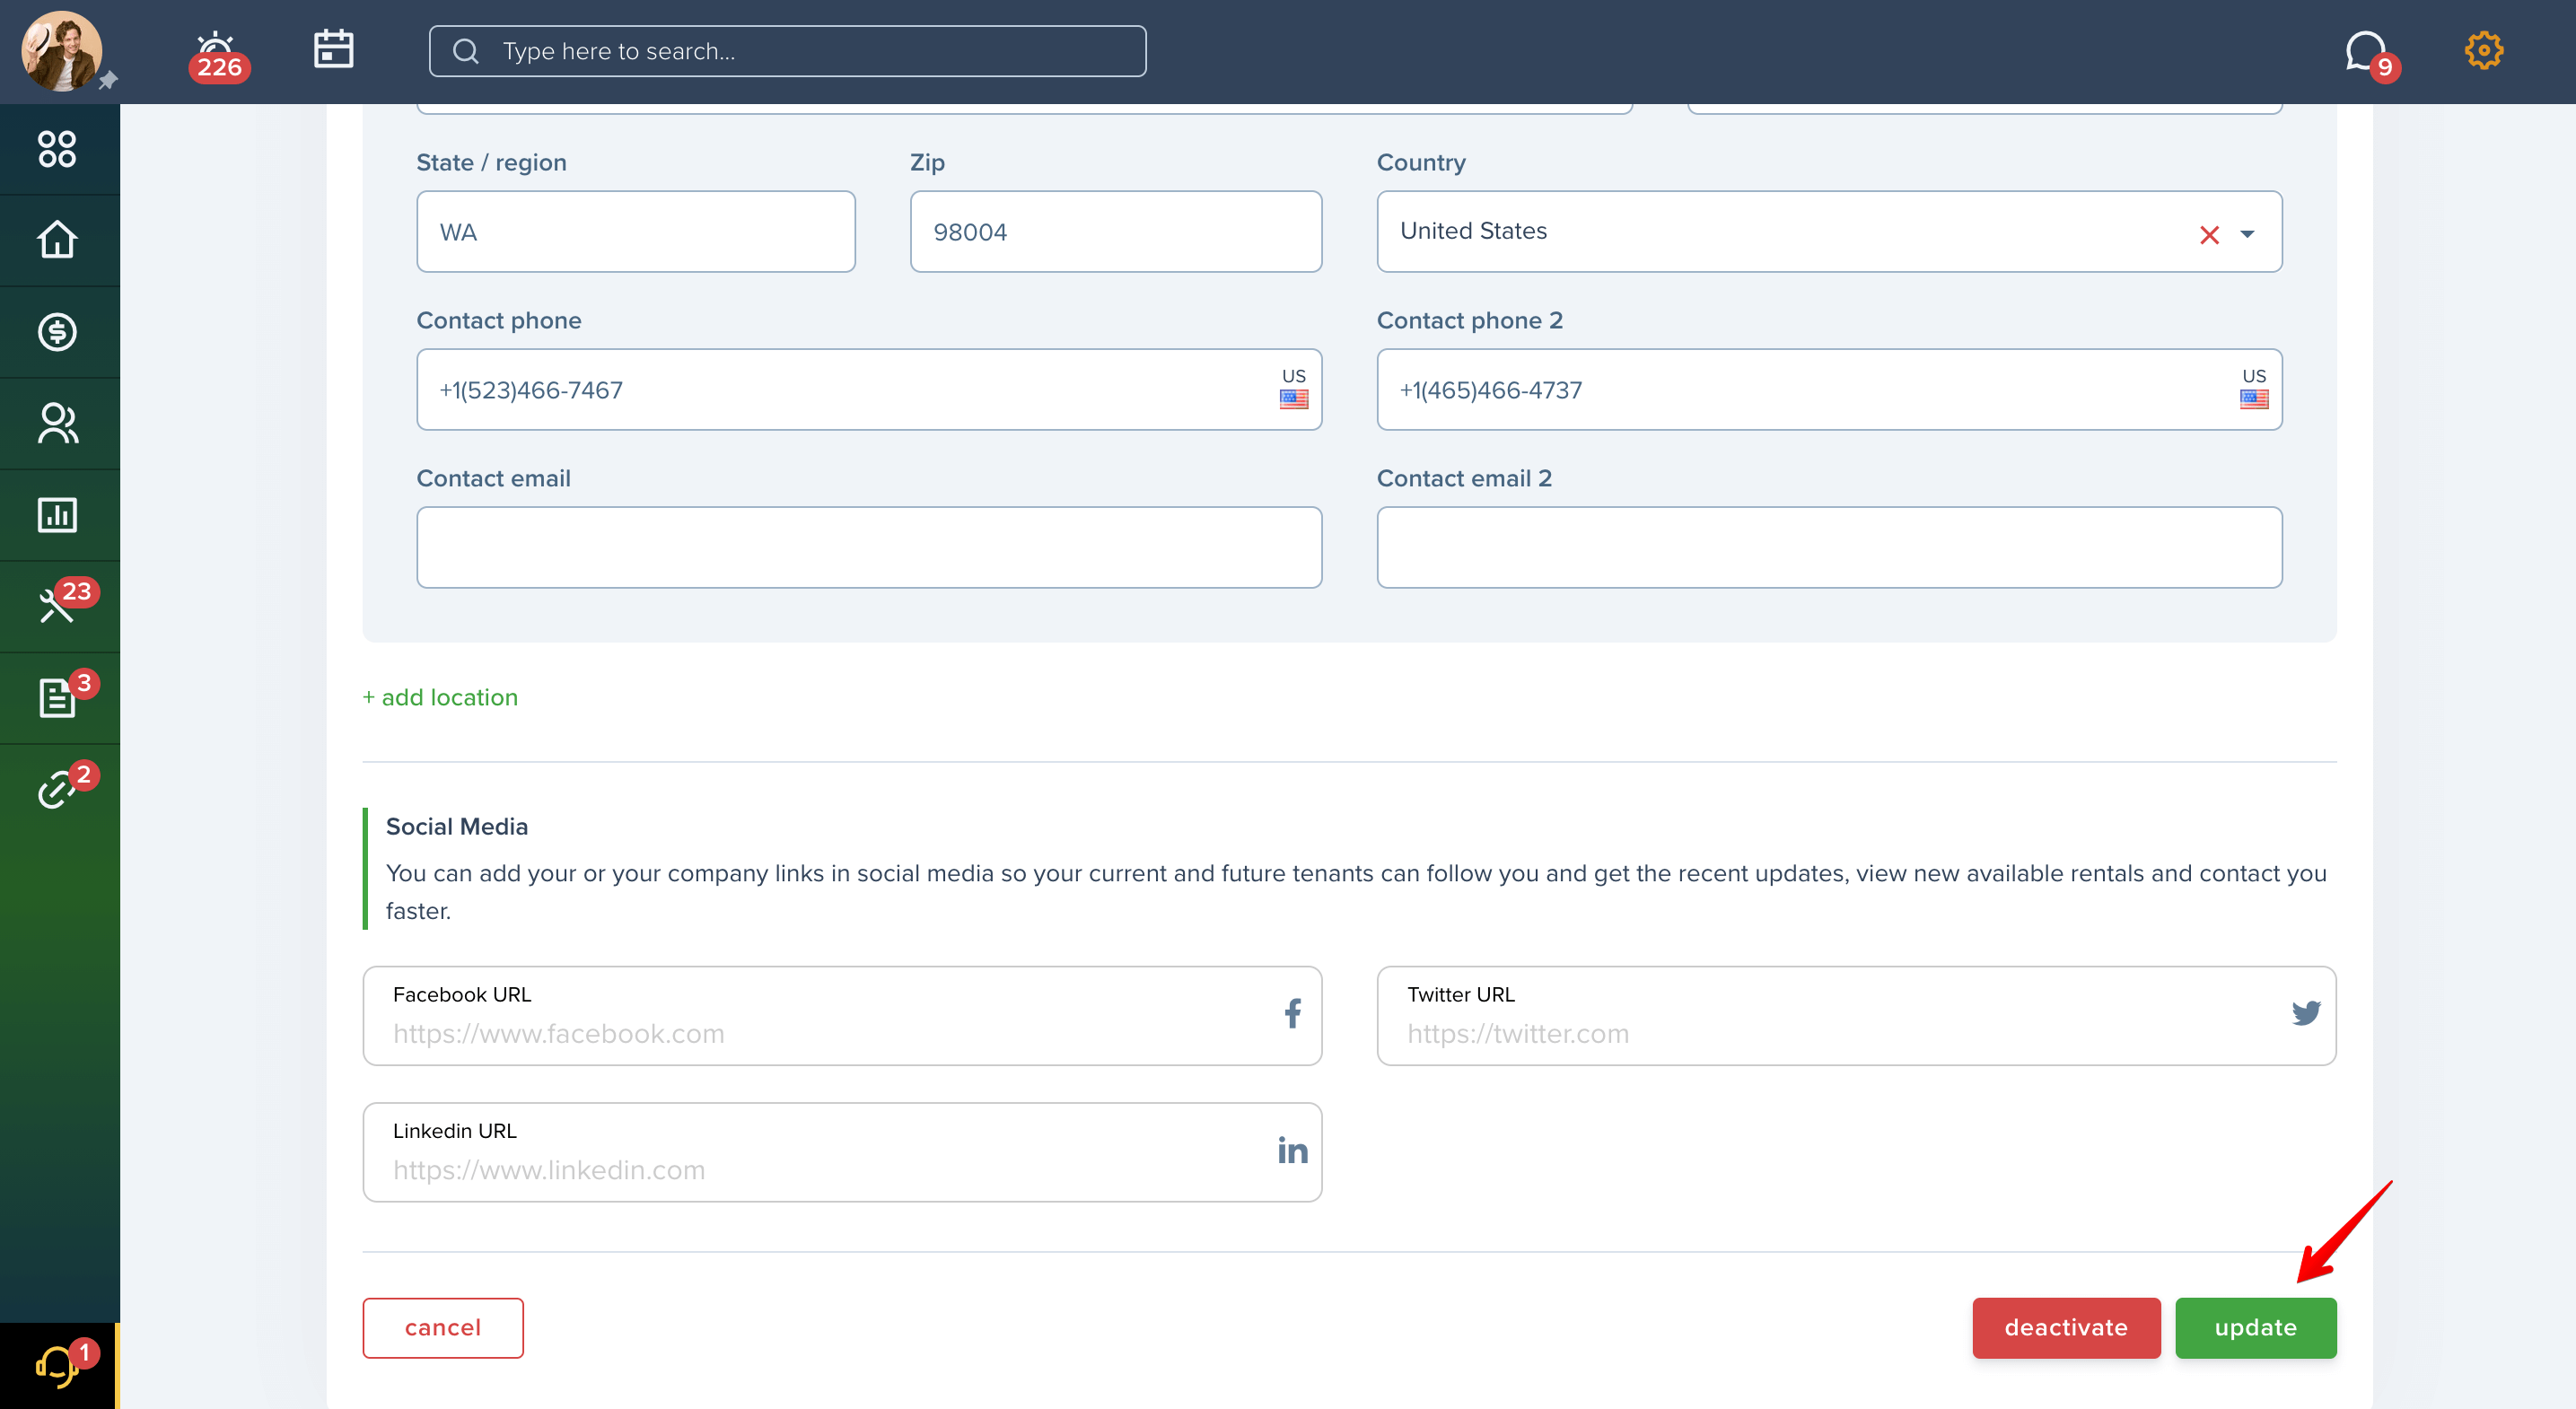2576x1409 pixels.
Task: Open the calendar icon in top bar
Action: [x=333, y=49]
